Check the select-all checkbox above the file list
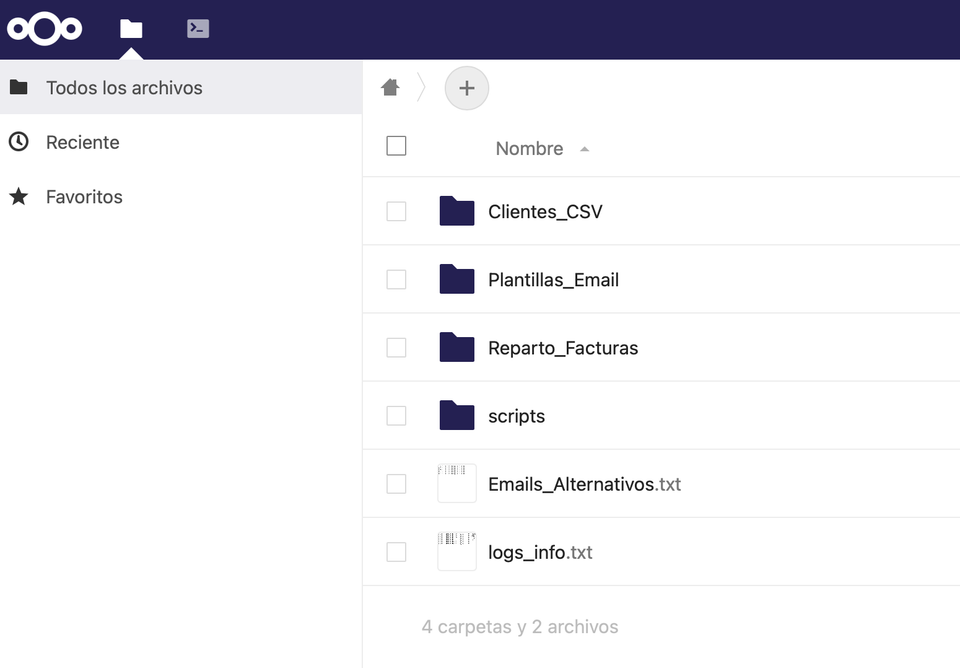Viewport: 960px width, 668px height. coord(396,145)
